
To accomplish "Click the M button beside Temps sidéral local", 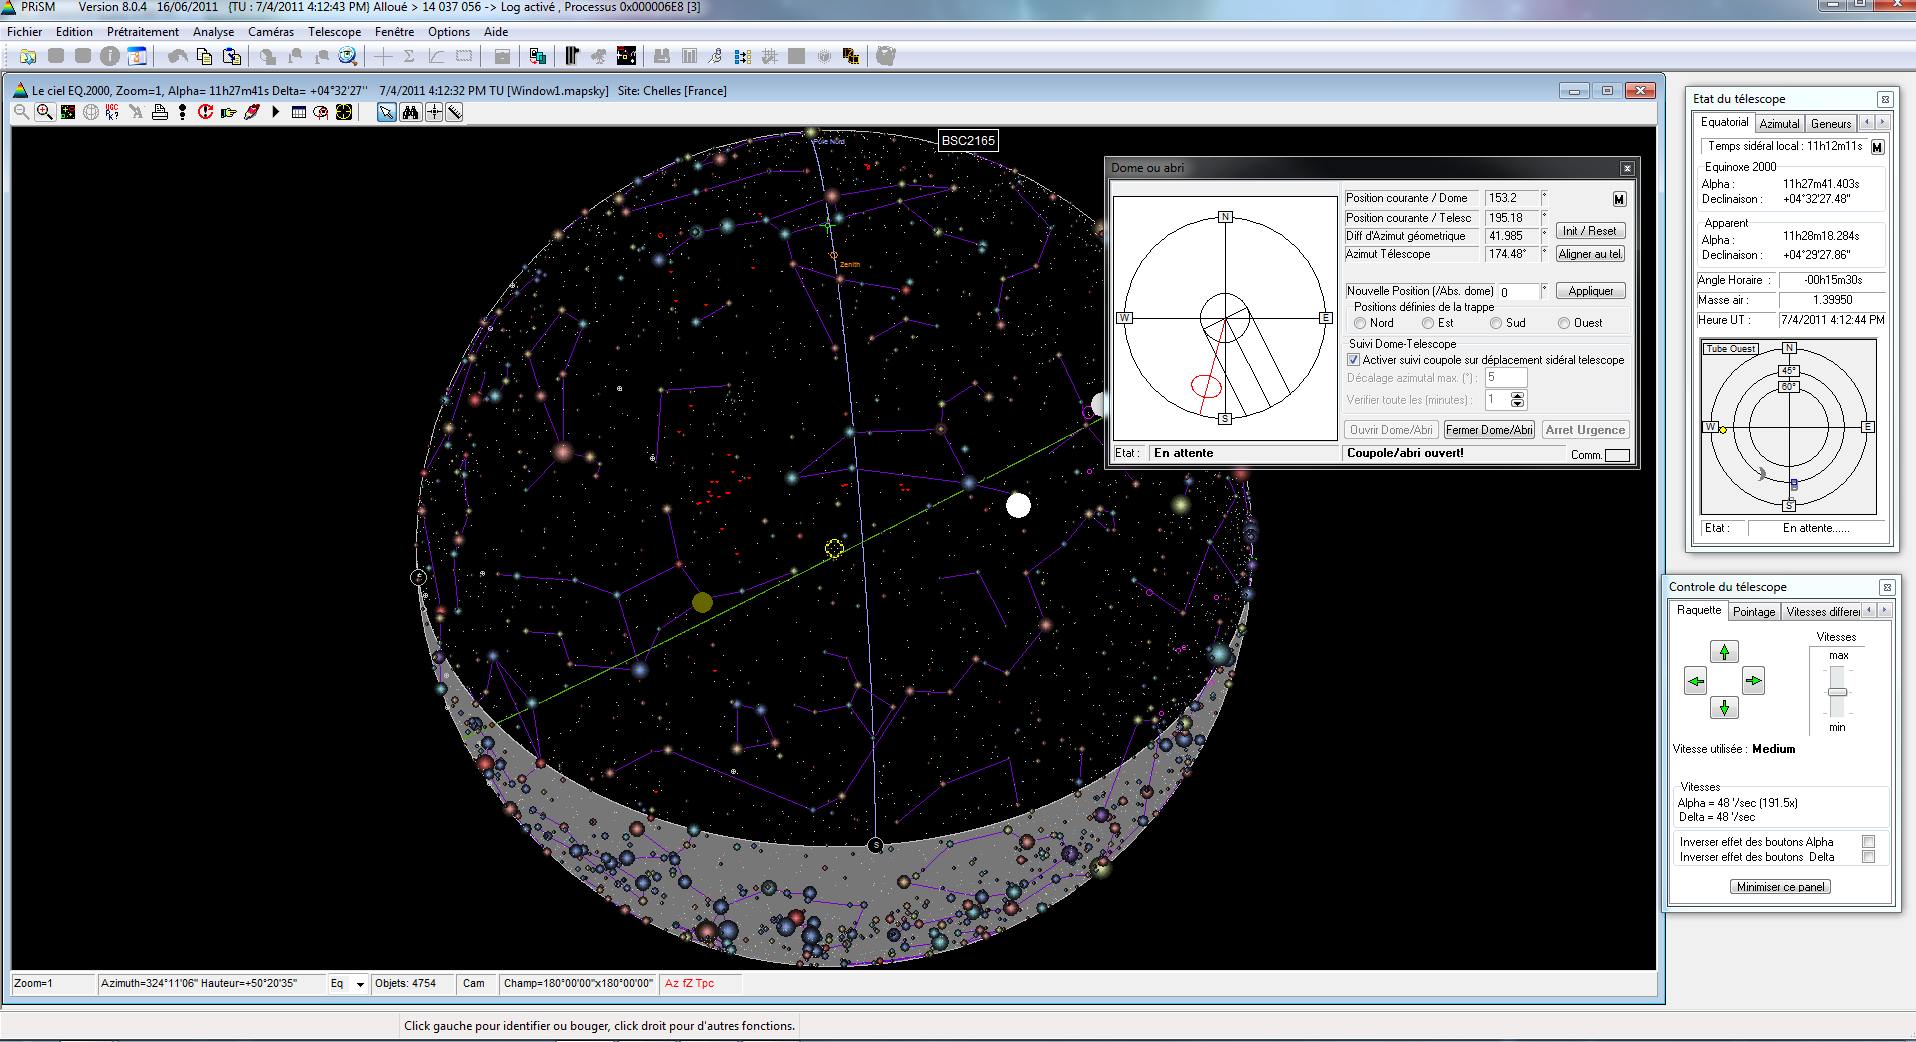I will (x=1877, y=147).
